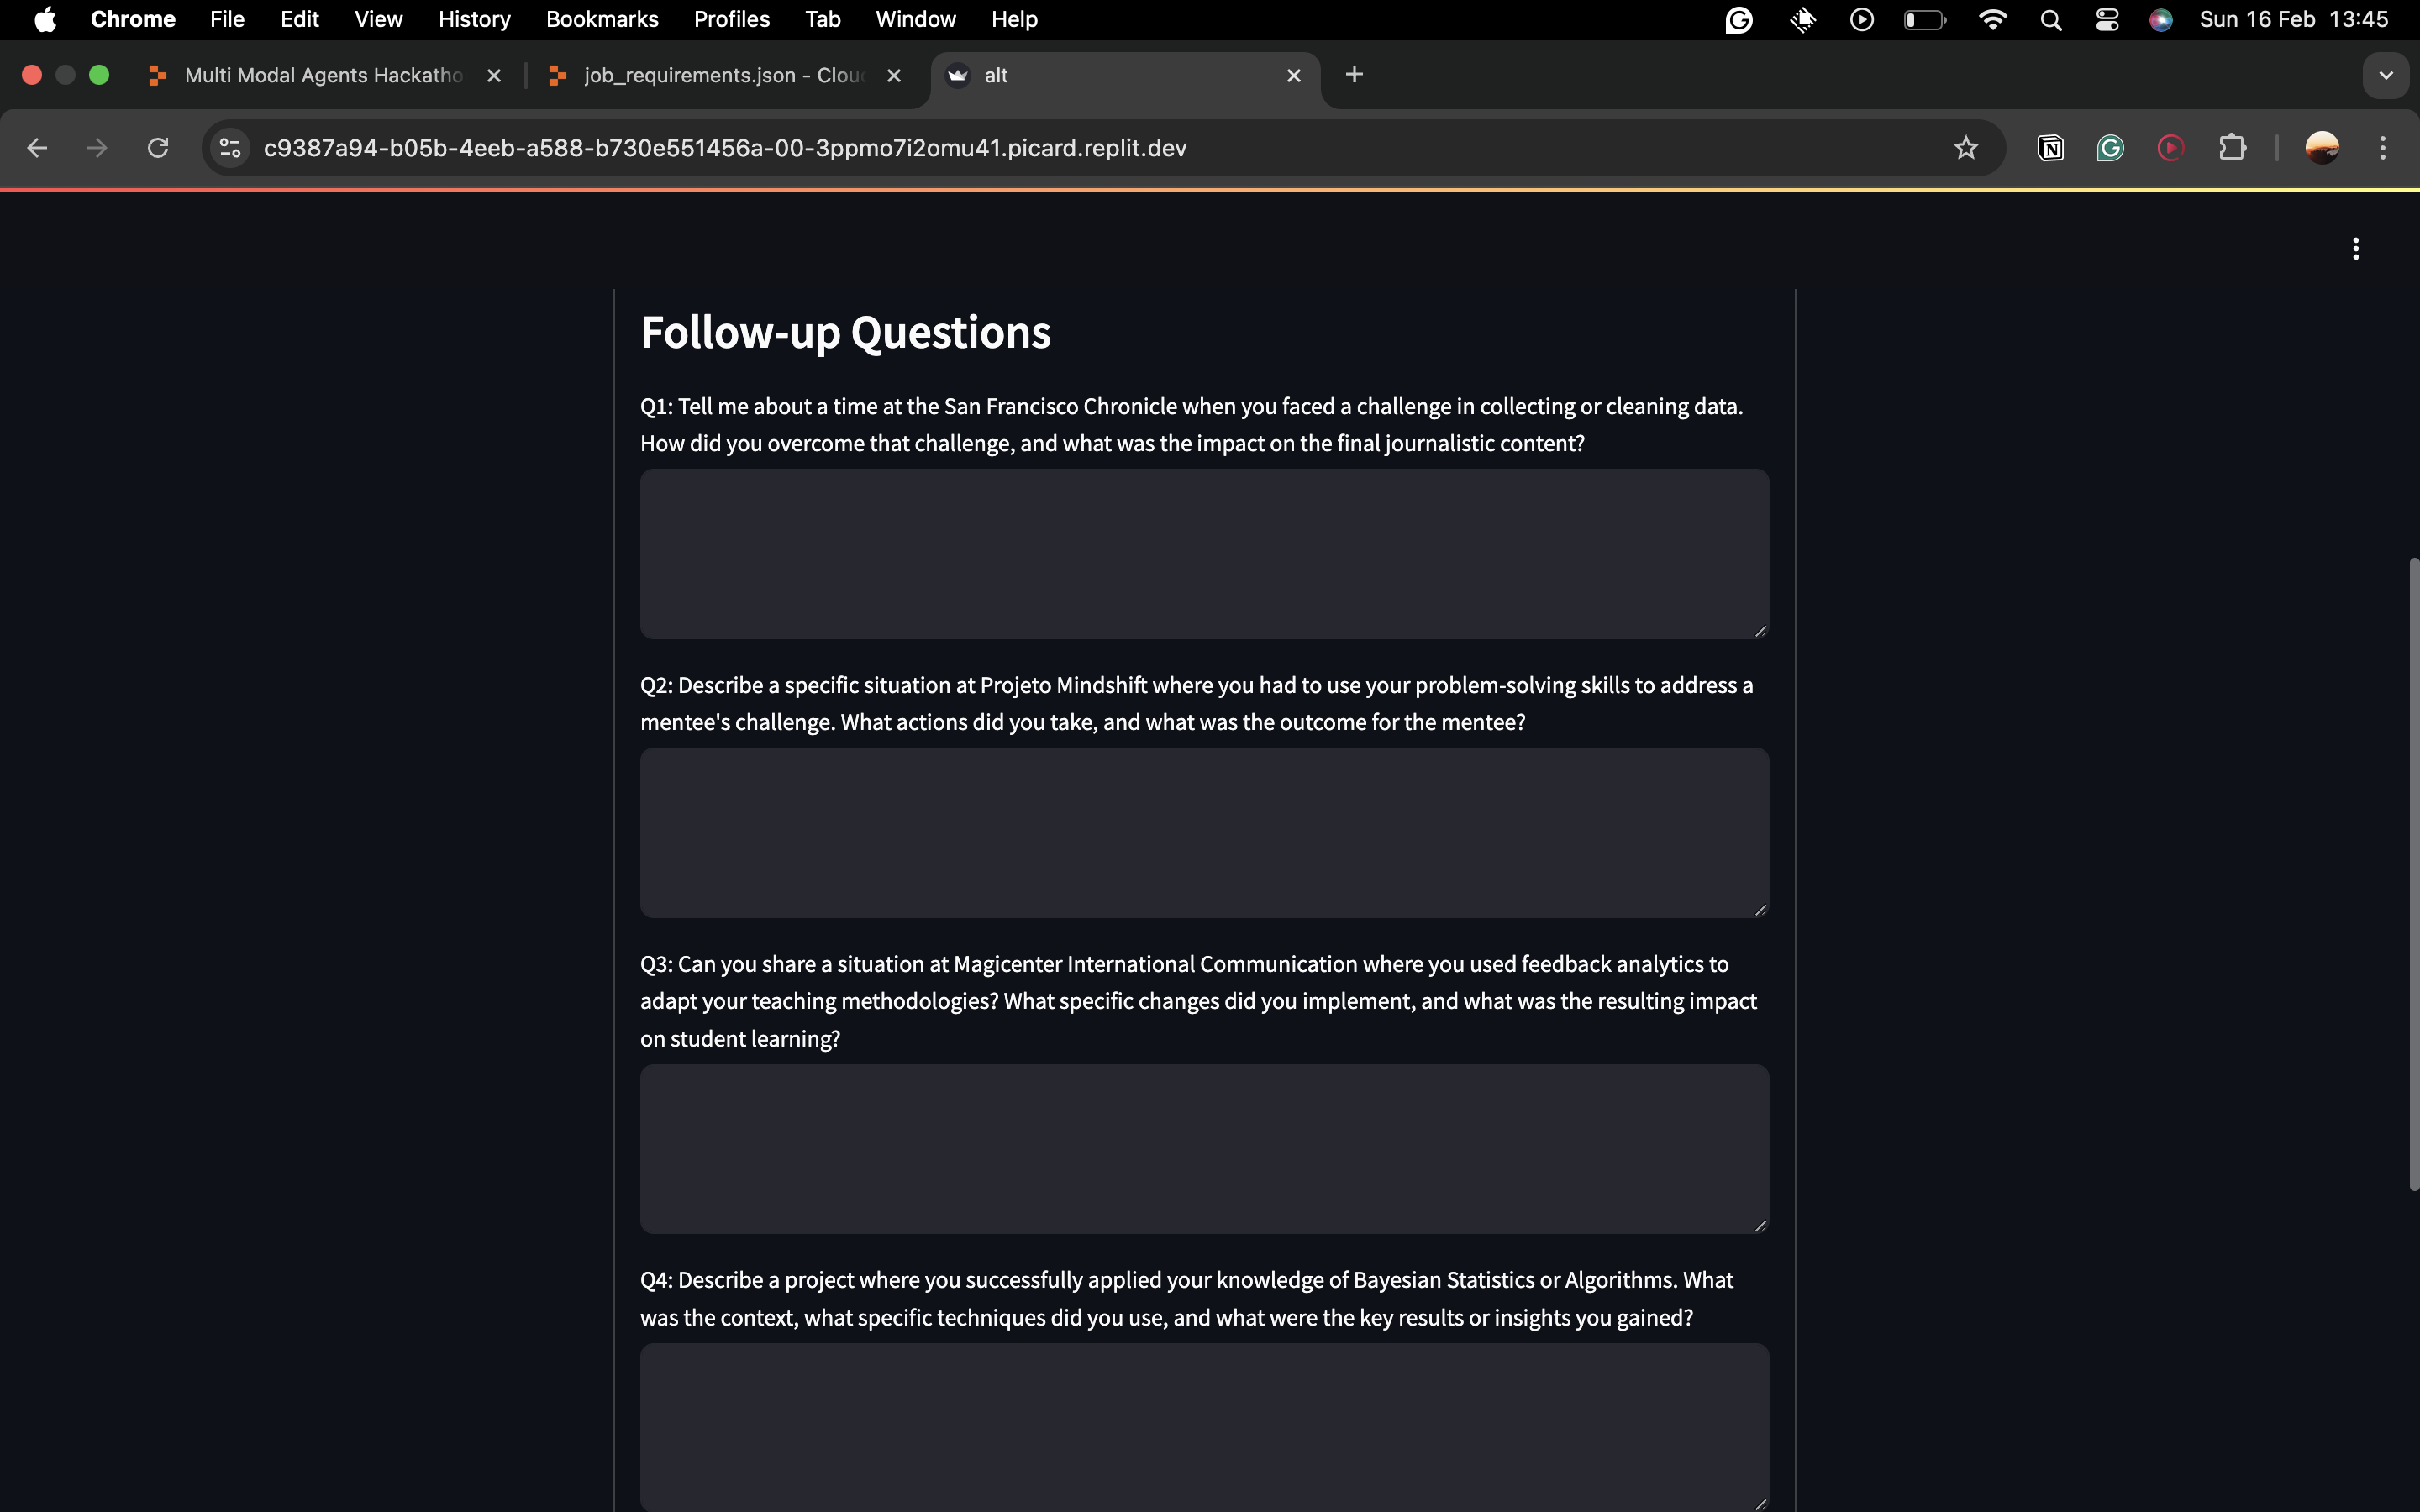Image resolution: width=2420 pixels, height=1512 pixels.
Task: Open macOS Control Center icon
Action: pos(2107,20)
